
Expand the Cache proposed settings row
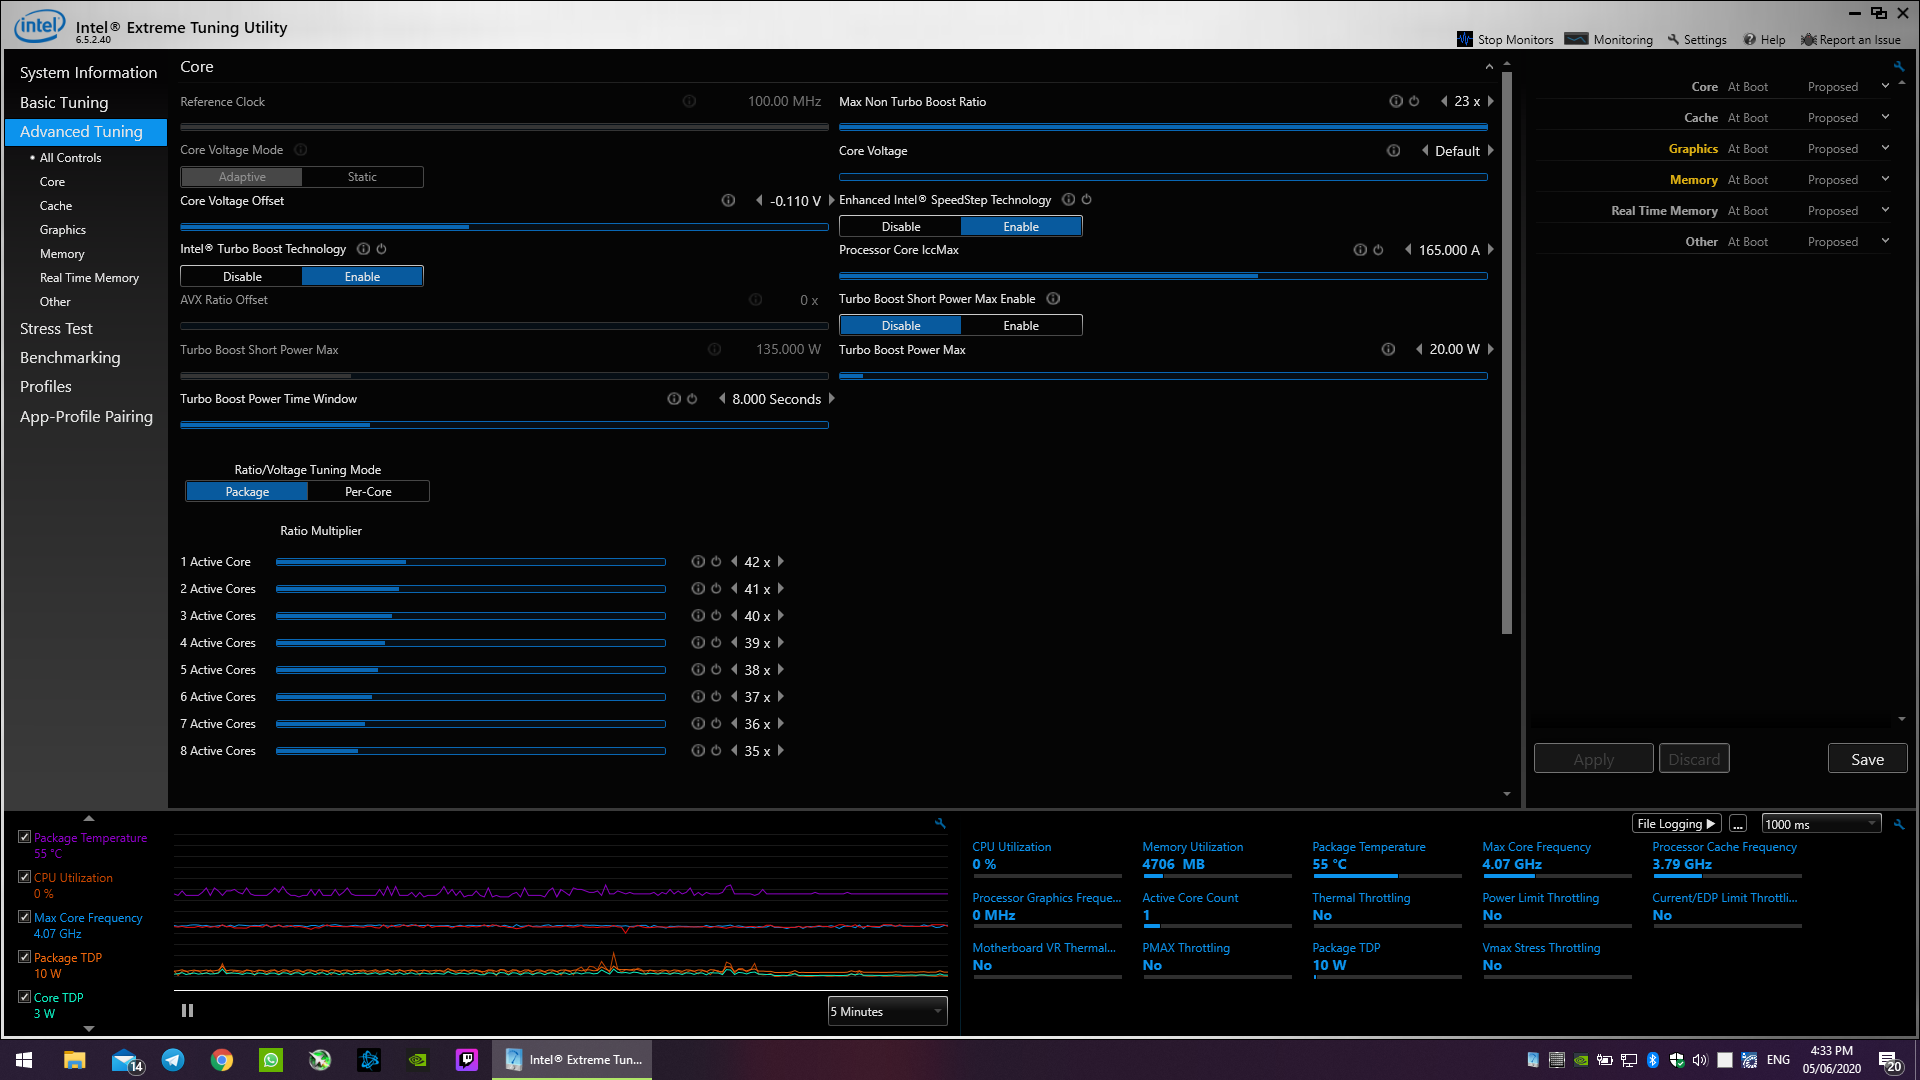pyautogui.click(x=1885, y=117)
